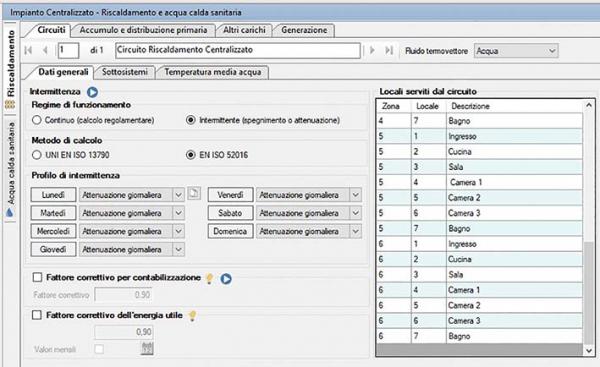
Task: Click the Venerdì day button
Action: [x=230, y=195]
